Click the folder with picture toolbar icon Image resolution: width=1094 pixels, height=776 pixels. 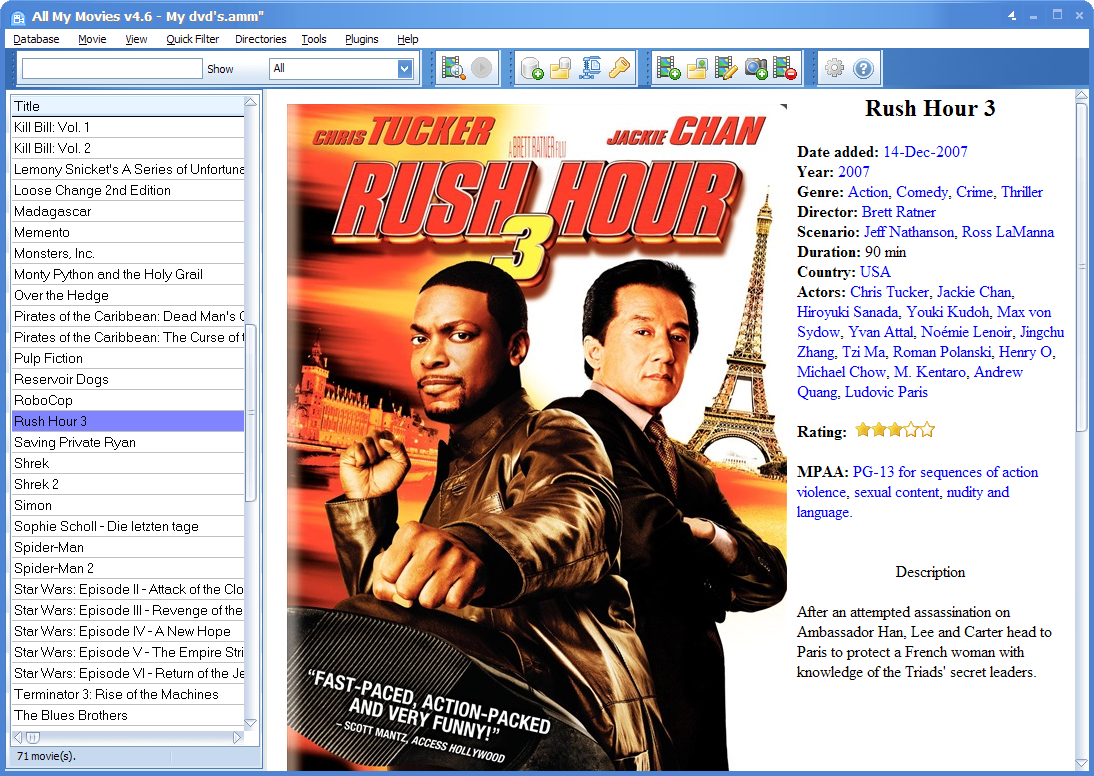(697, 68)
